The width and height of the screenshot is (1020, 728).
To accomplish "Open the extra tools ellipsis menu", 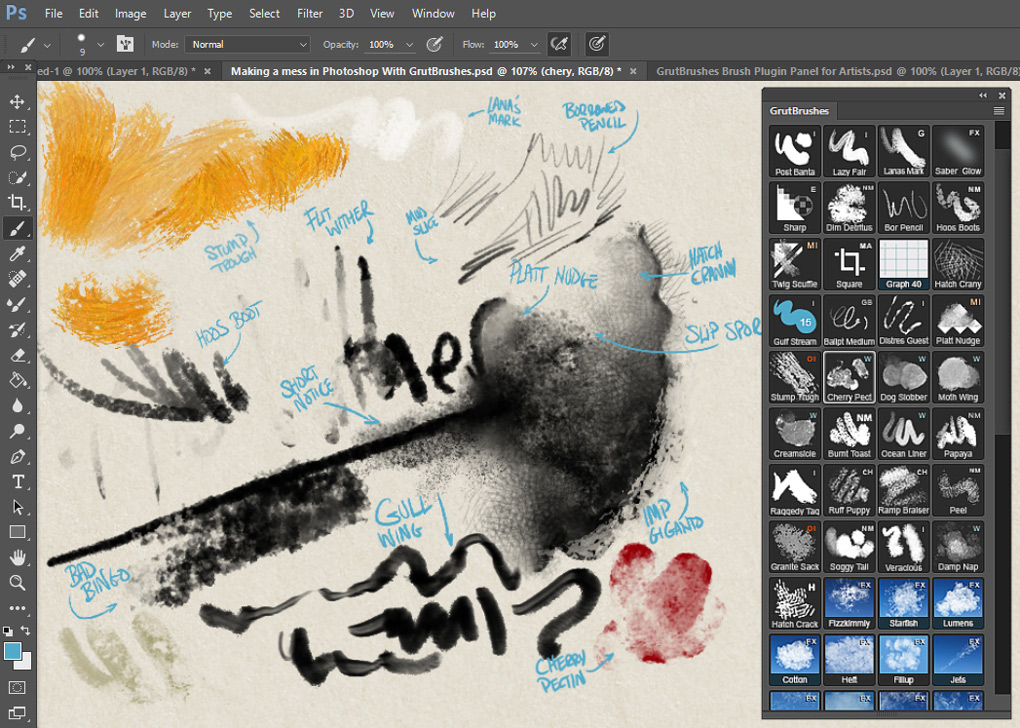I will 18,608.
